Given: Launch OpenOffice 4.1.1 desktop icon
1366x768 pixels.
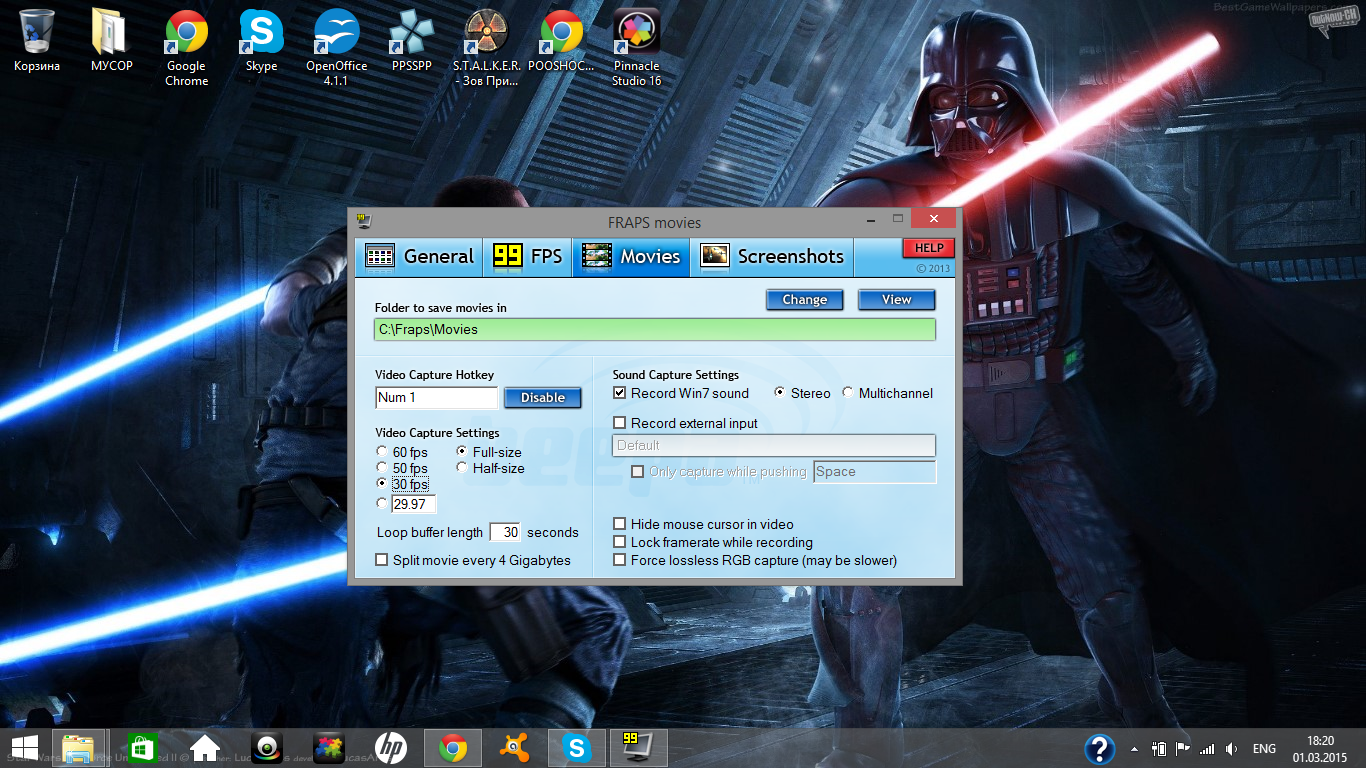Looking at the screenshot, I should point(336,33).
